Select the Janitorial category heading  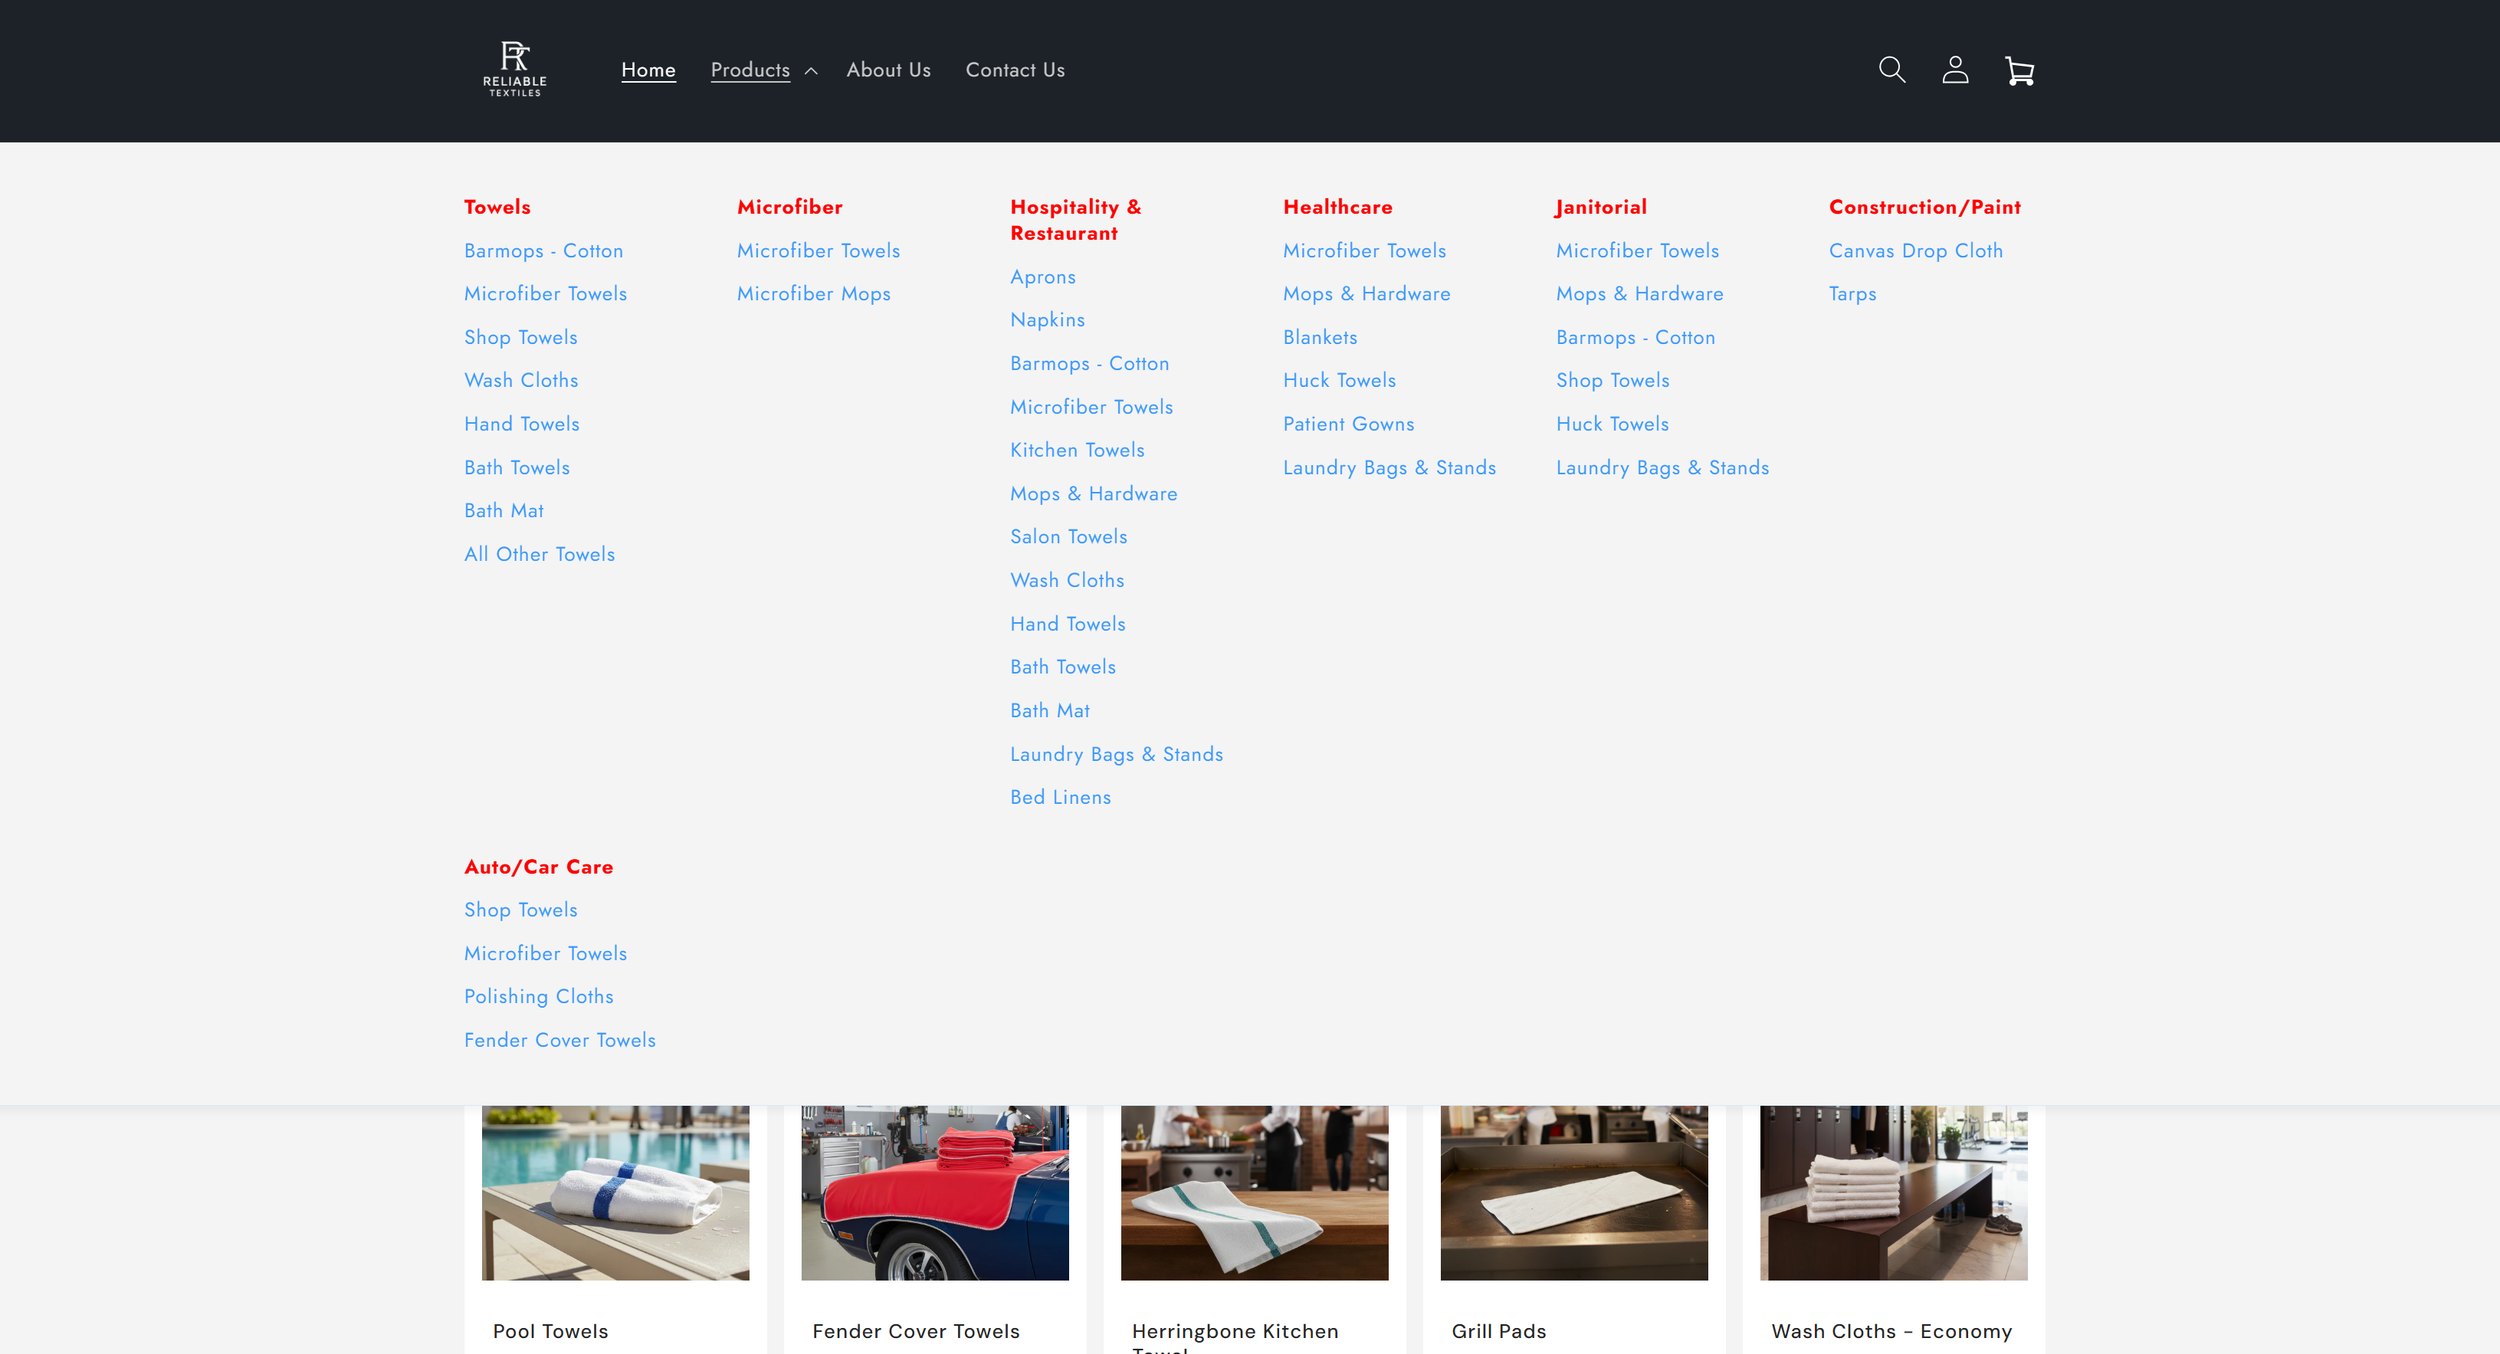click(1600, 207)
